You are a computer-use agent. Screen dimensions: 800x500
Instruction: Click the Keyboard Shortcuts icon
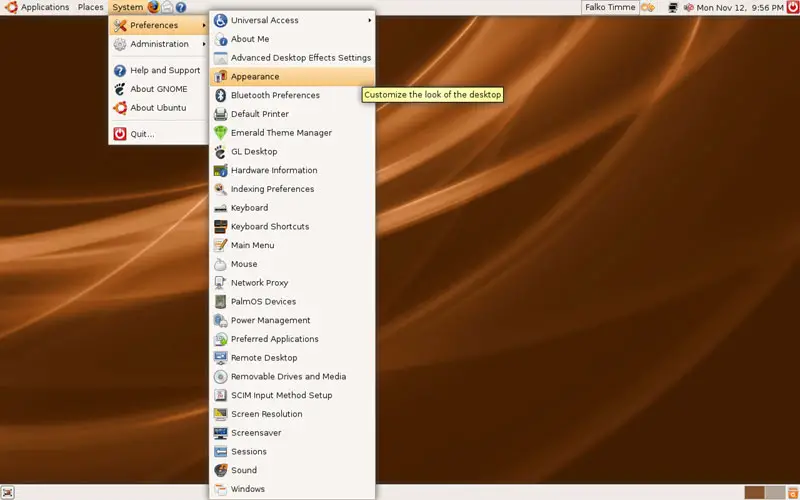220,227
